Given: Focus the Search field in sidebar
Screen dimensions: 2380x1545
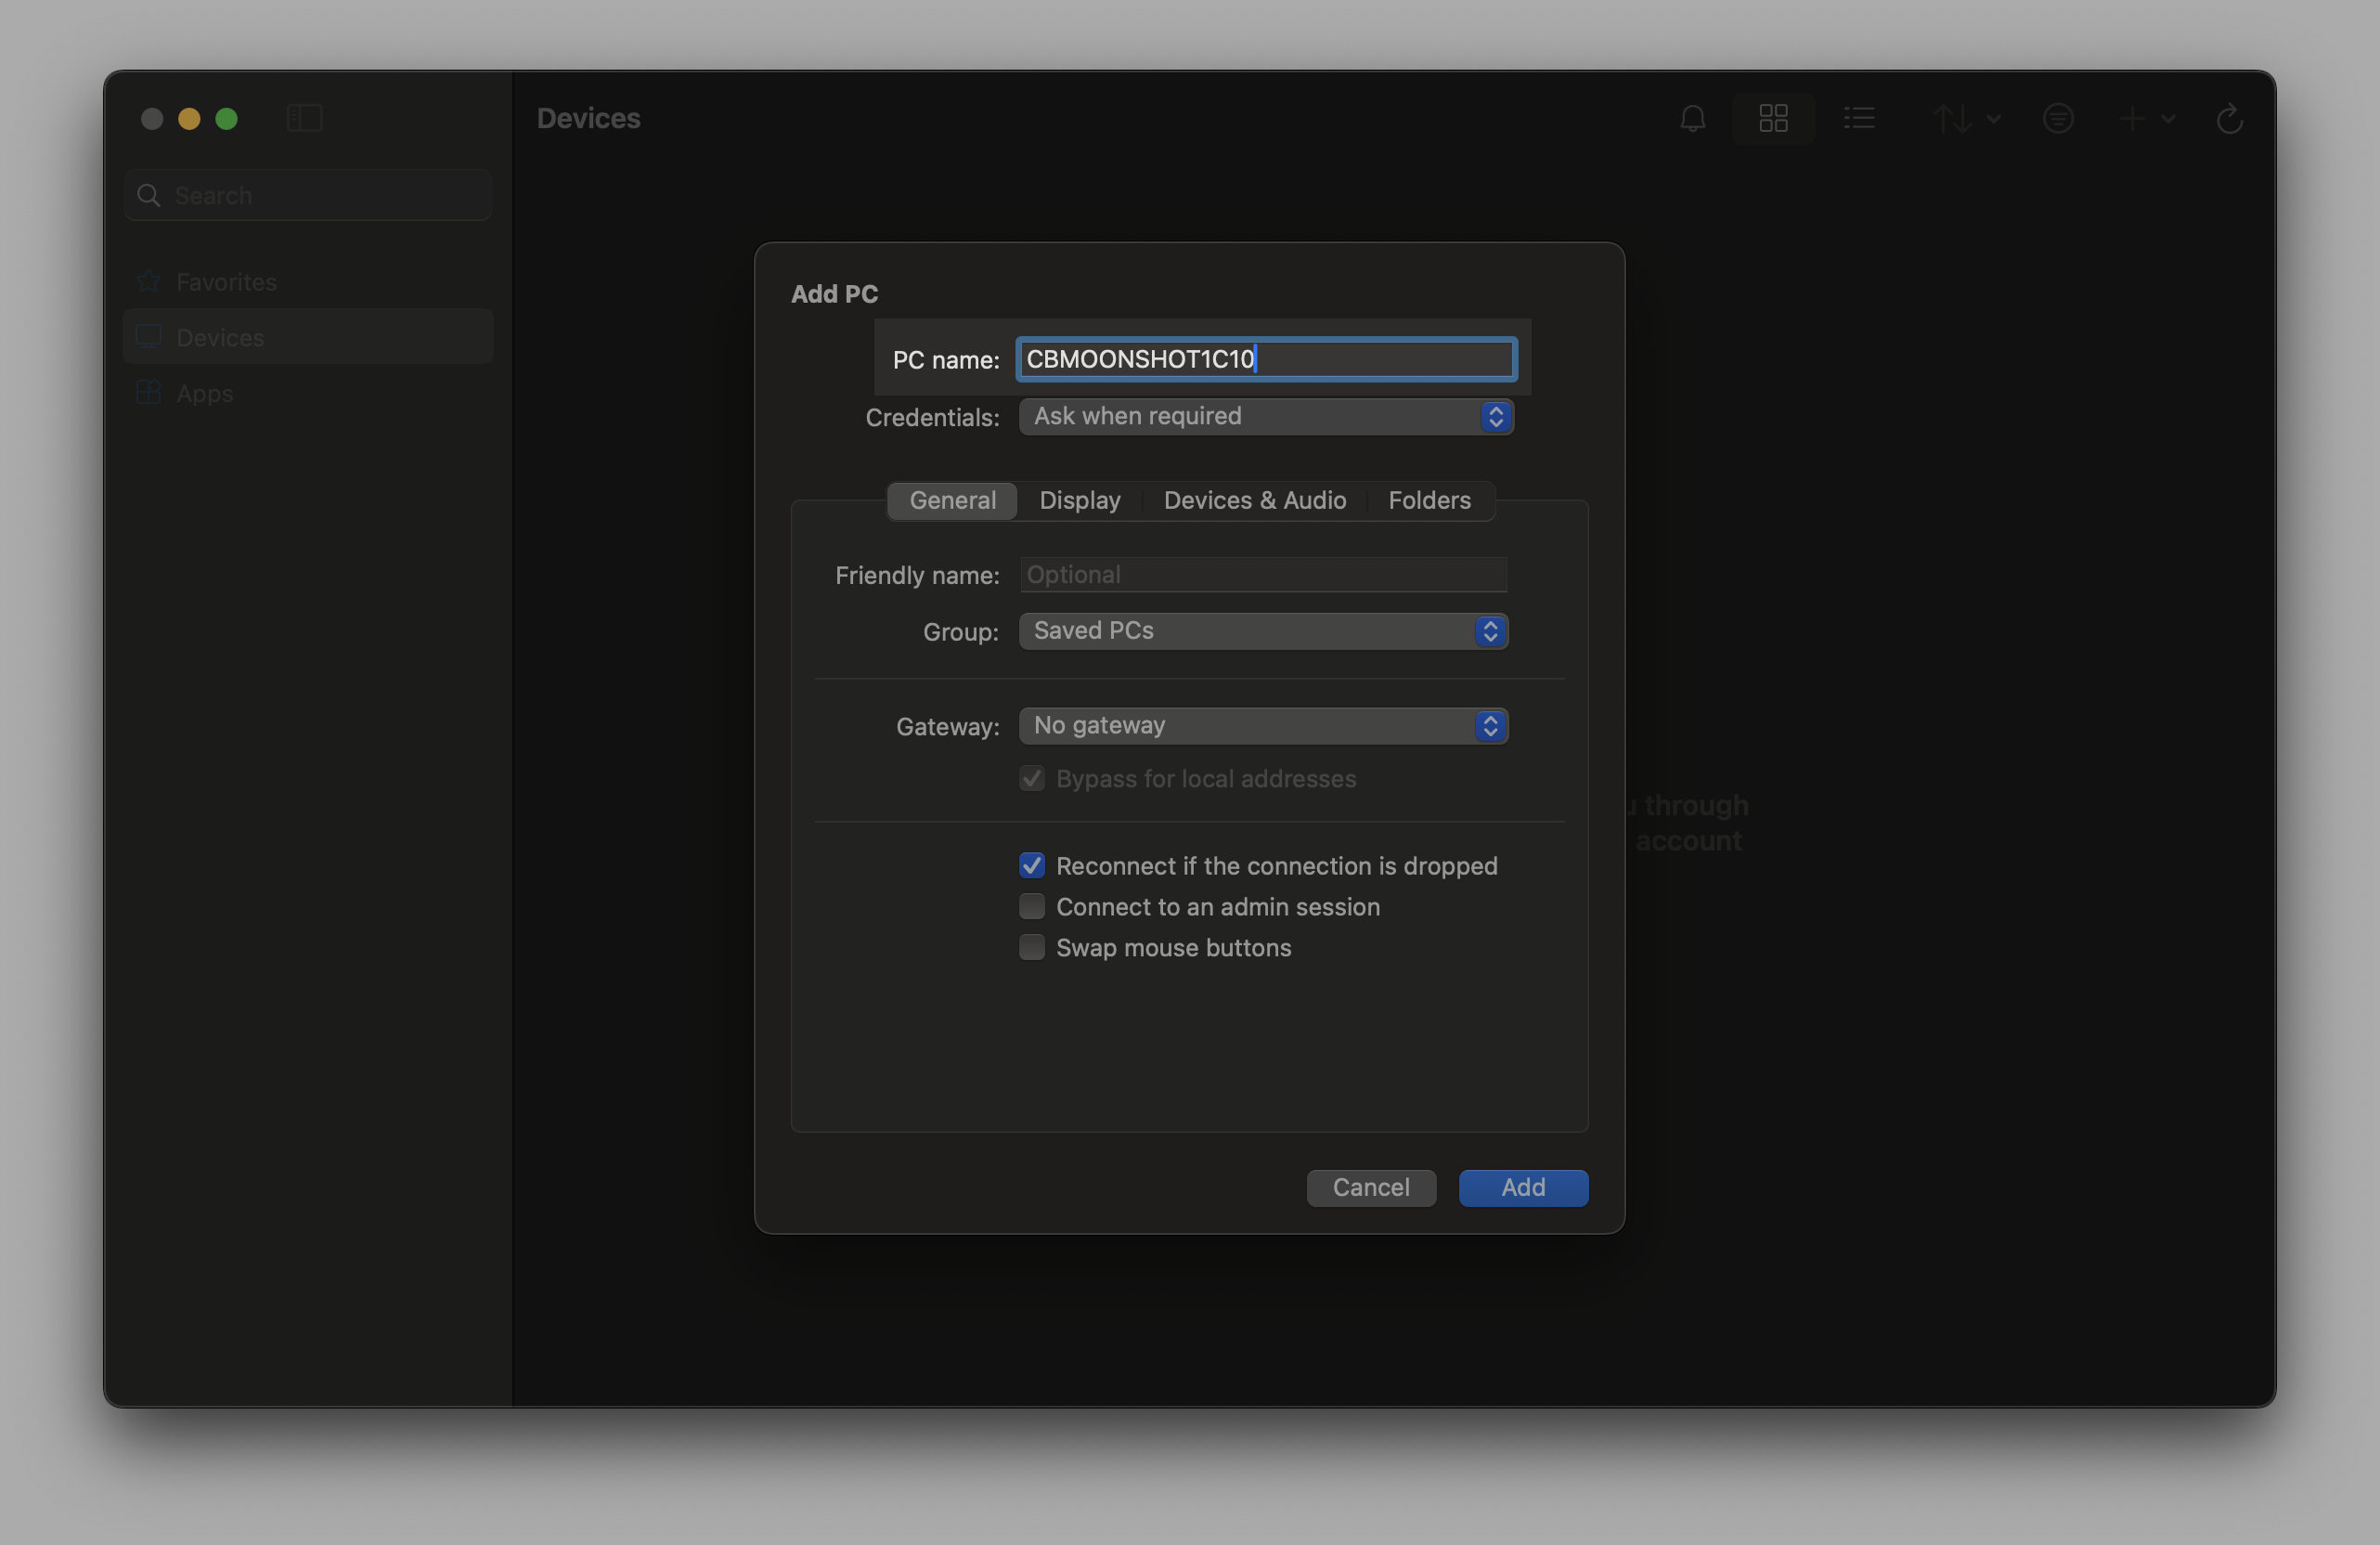Looking at the screenshot, I should pos(308,195).
